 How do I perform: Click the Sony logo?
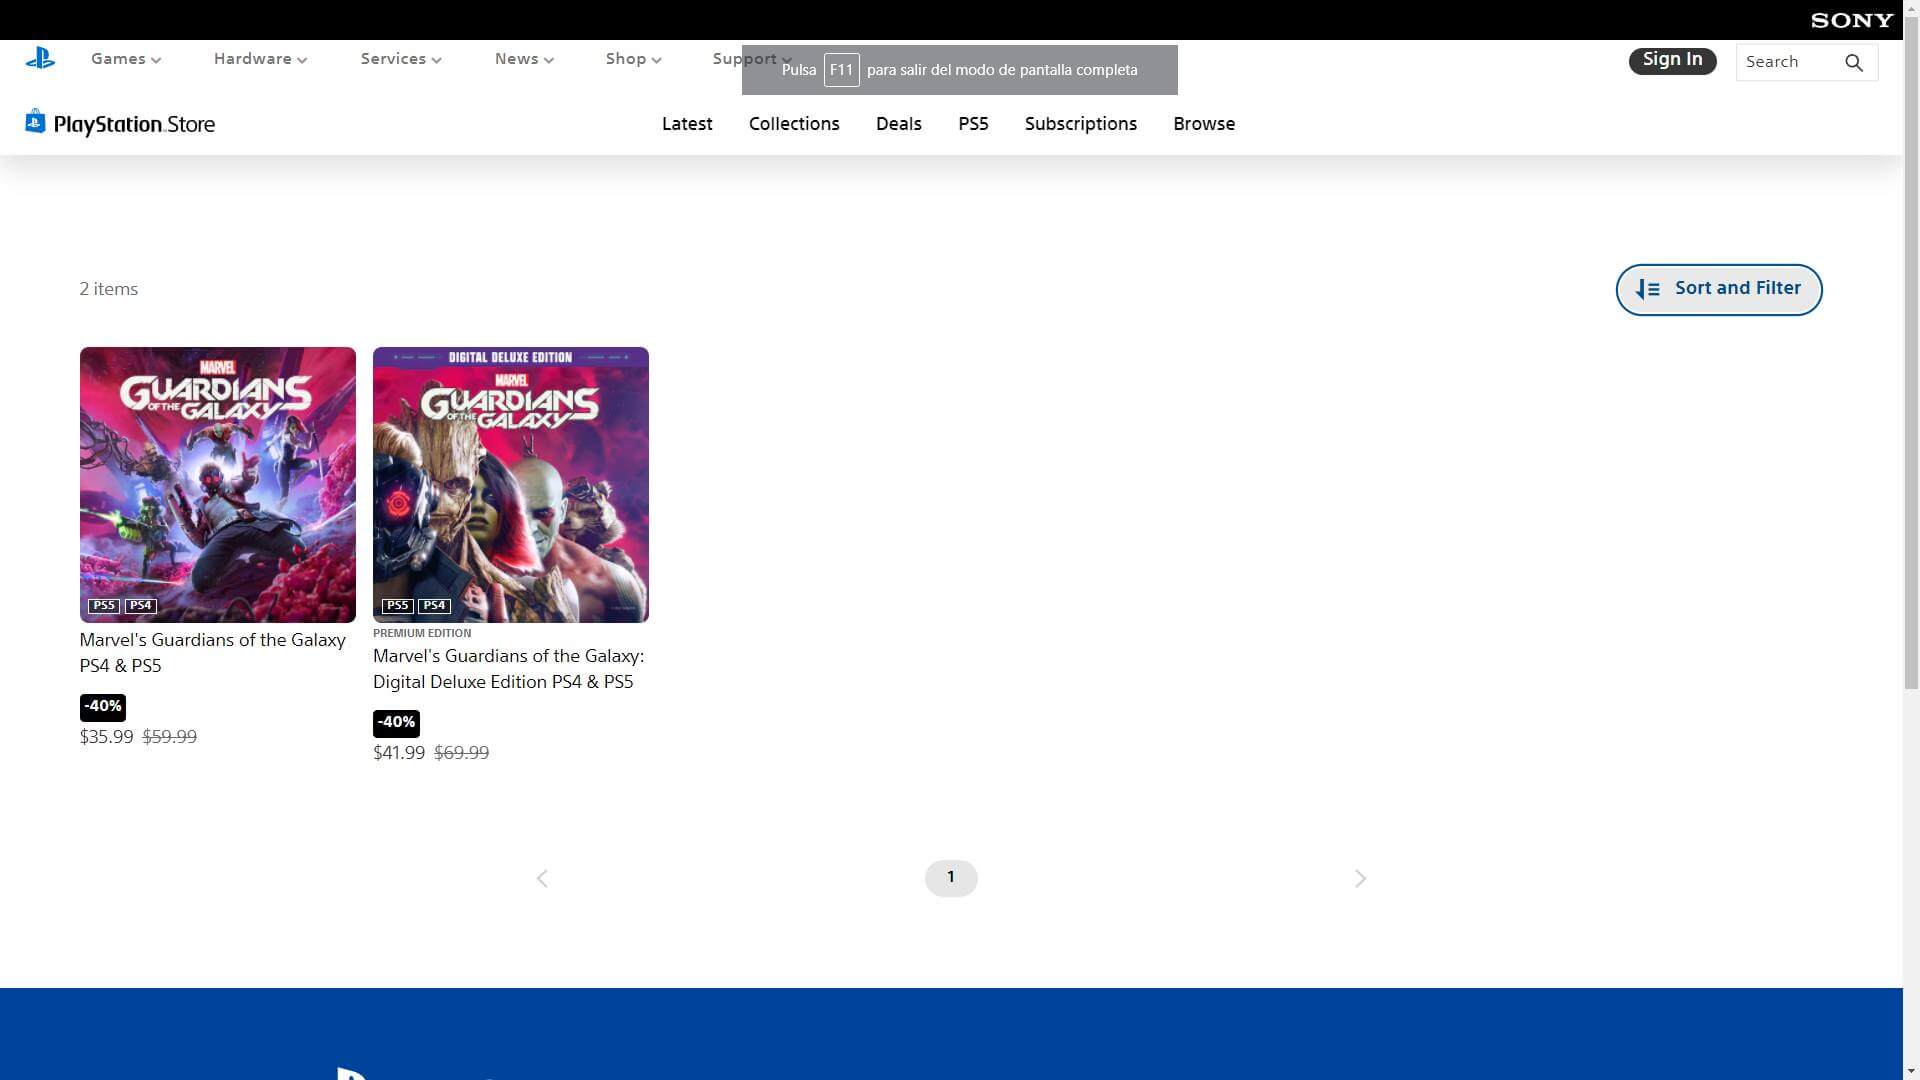click(1851, 20)
